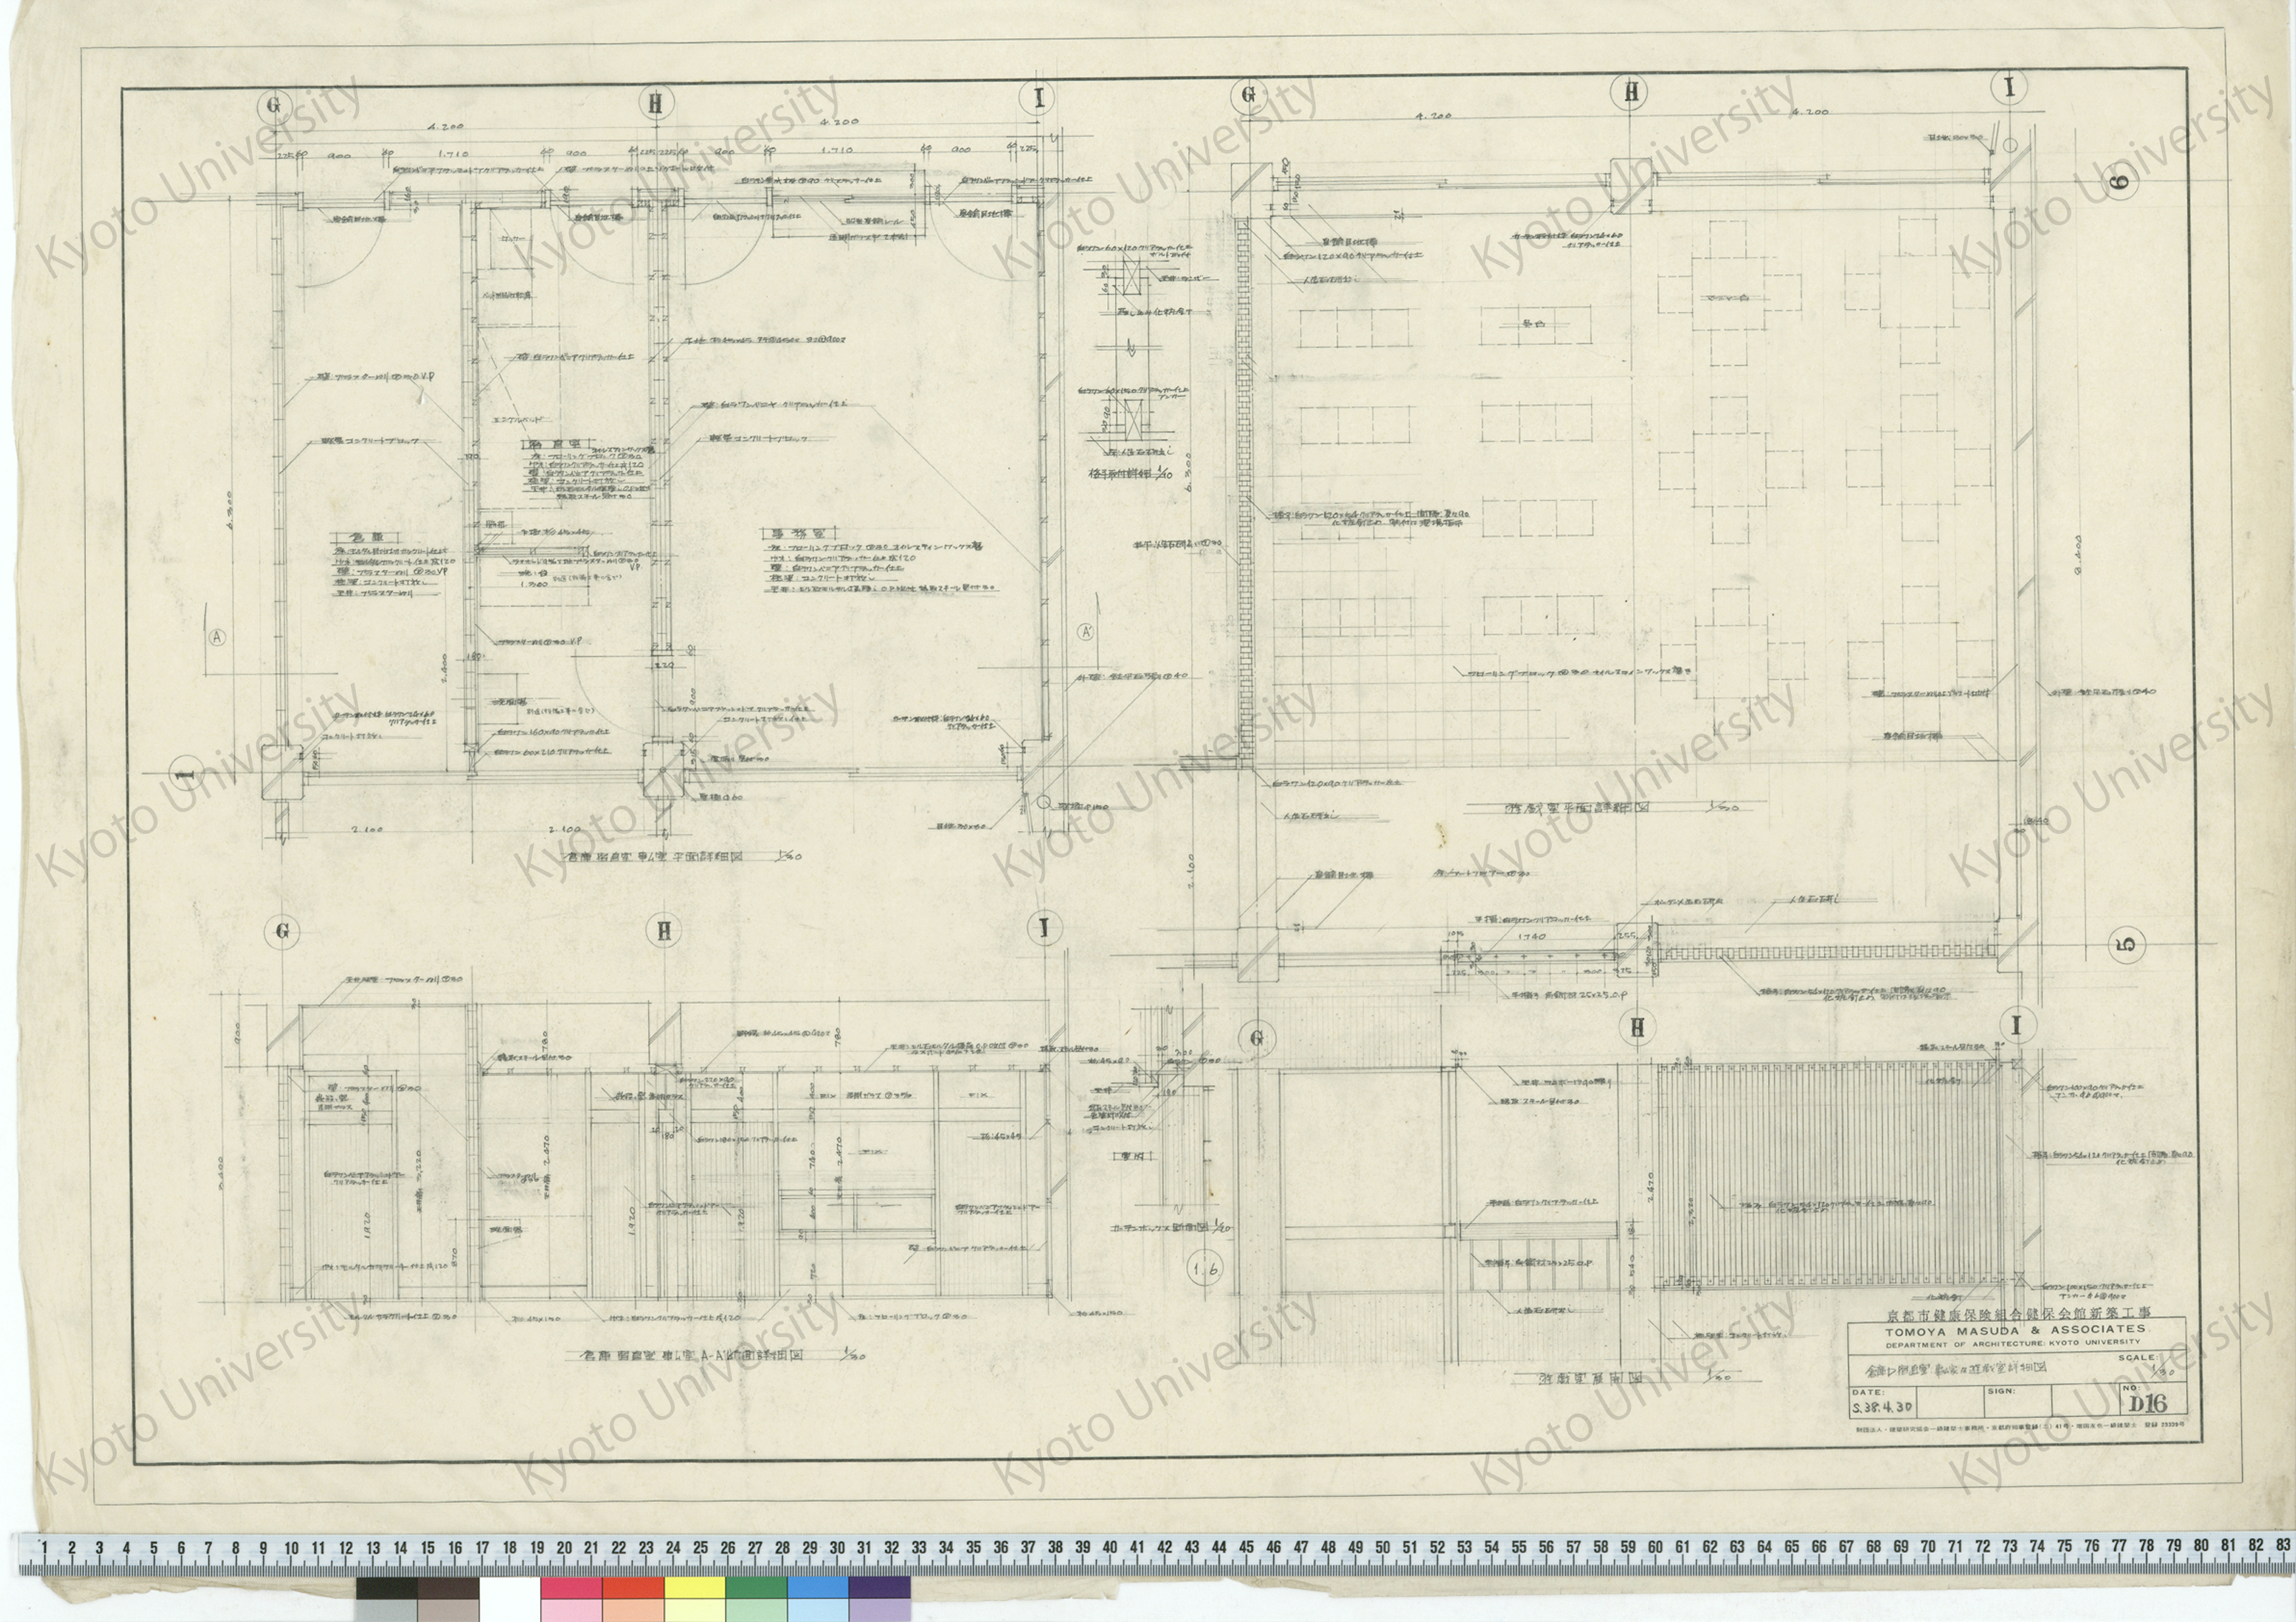Click the dark green calibration swatch

click(756, 1588)
